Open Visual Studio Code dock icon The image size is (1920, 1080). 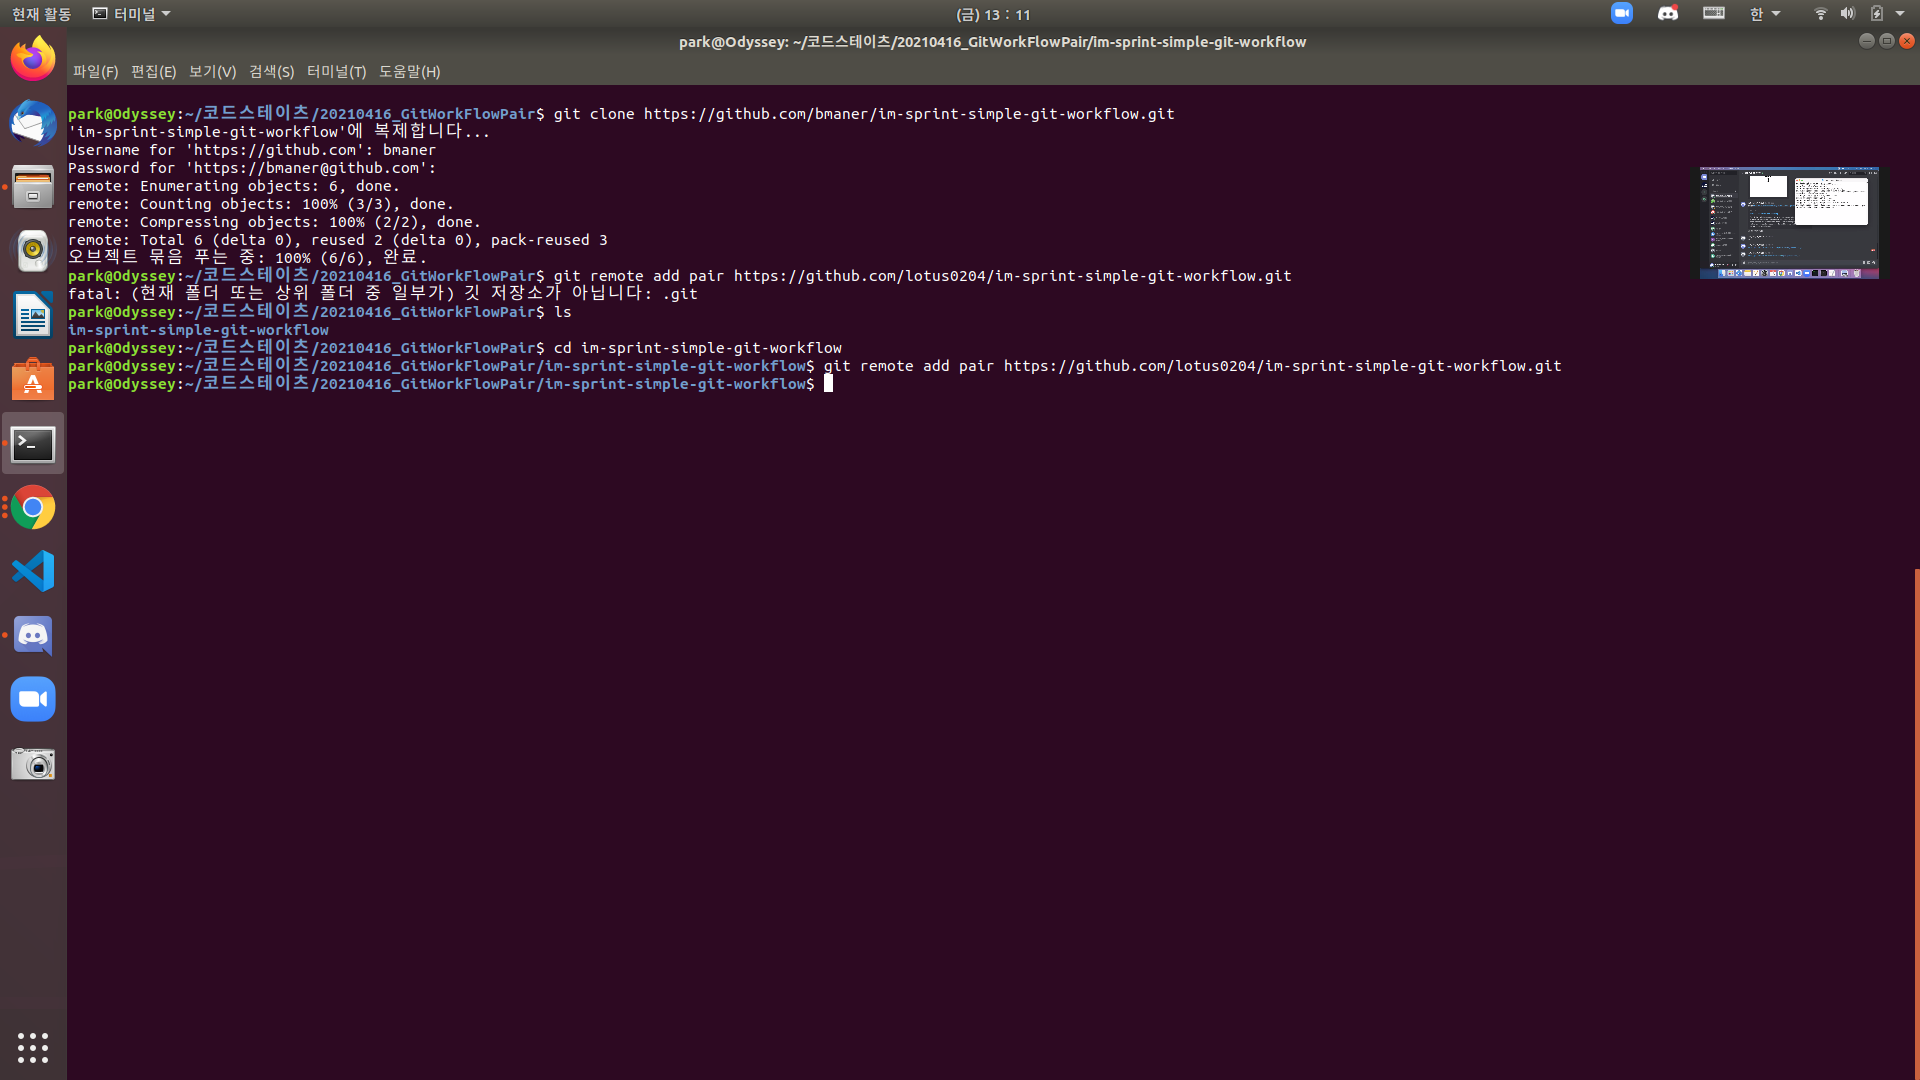click(x=33, y=572)
